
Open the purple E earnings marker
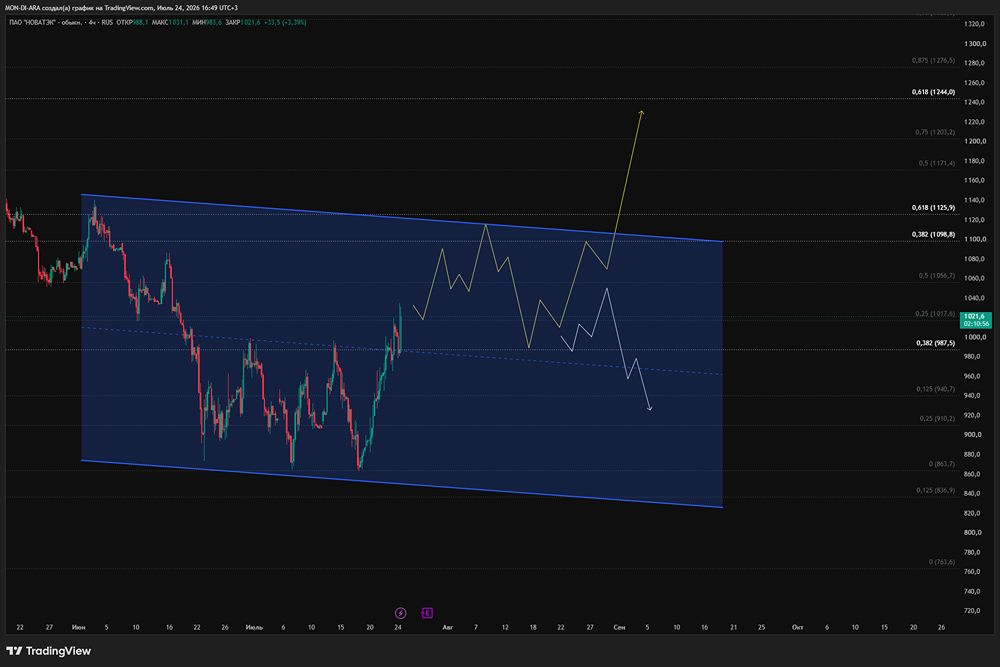click(427, 613)
